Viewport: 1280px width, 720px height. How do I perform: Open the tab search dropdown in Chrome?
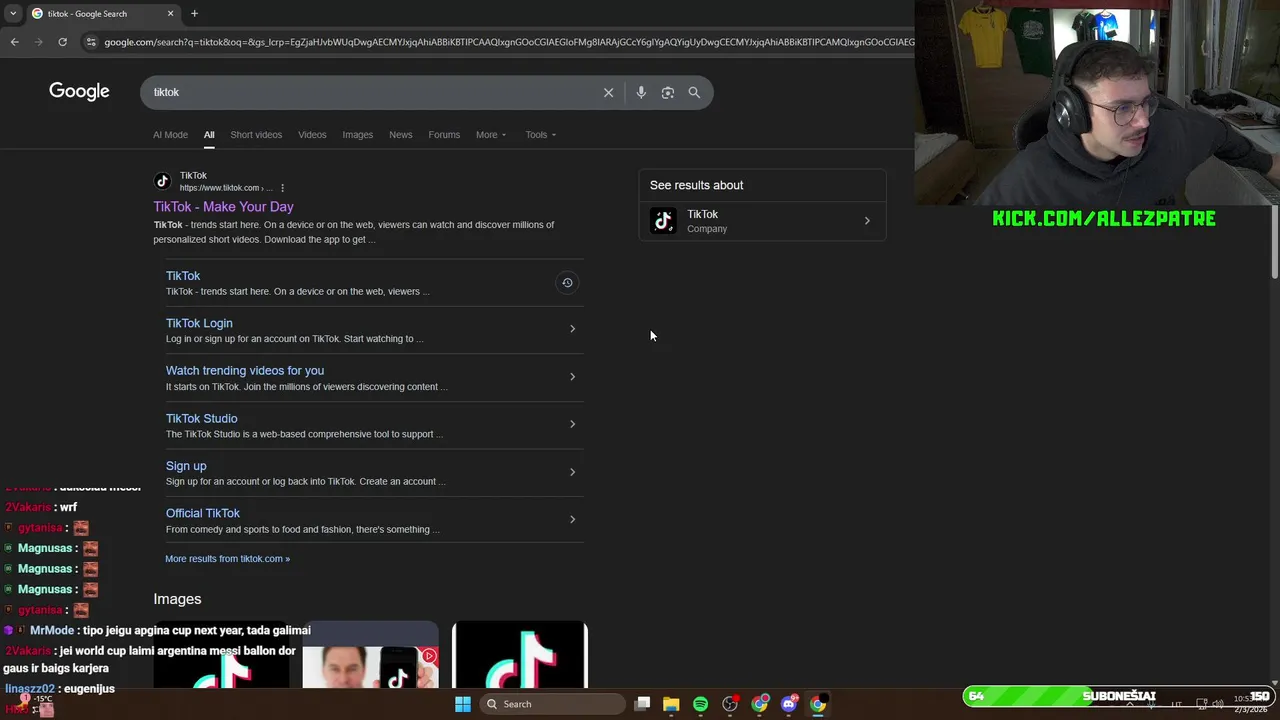pyautogui.click(x=12, y=13)
